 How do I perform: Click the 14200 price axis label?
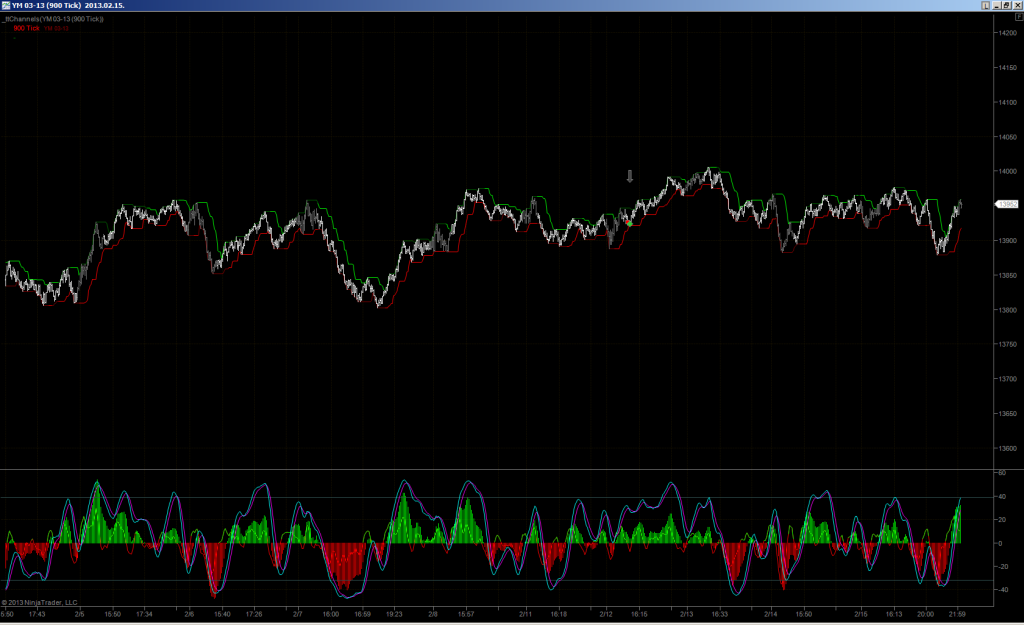[1008, 33]
